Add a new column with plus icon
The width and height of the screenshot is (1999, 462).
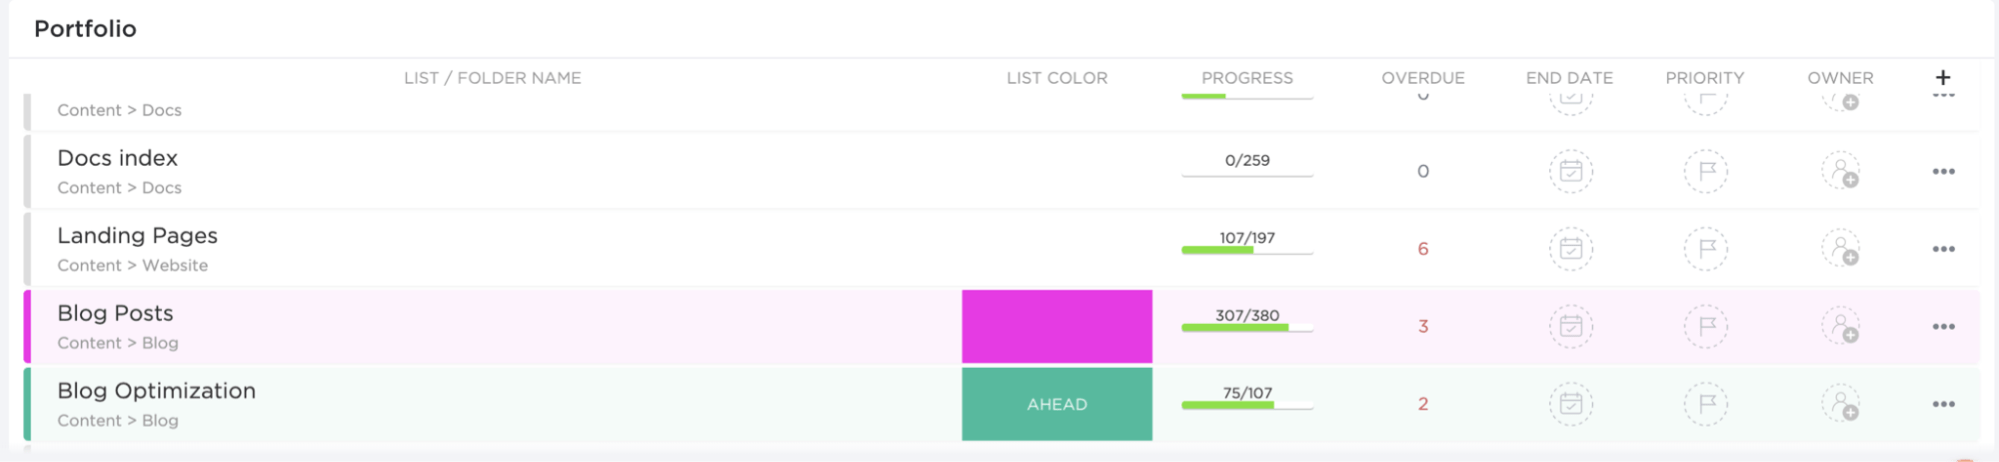pyautogui.click(x=1943, y=78)
